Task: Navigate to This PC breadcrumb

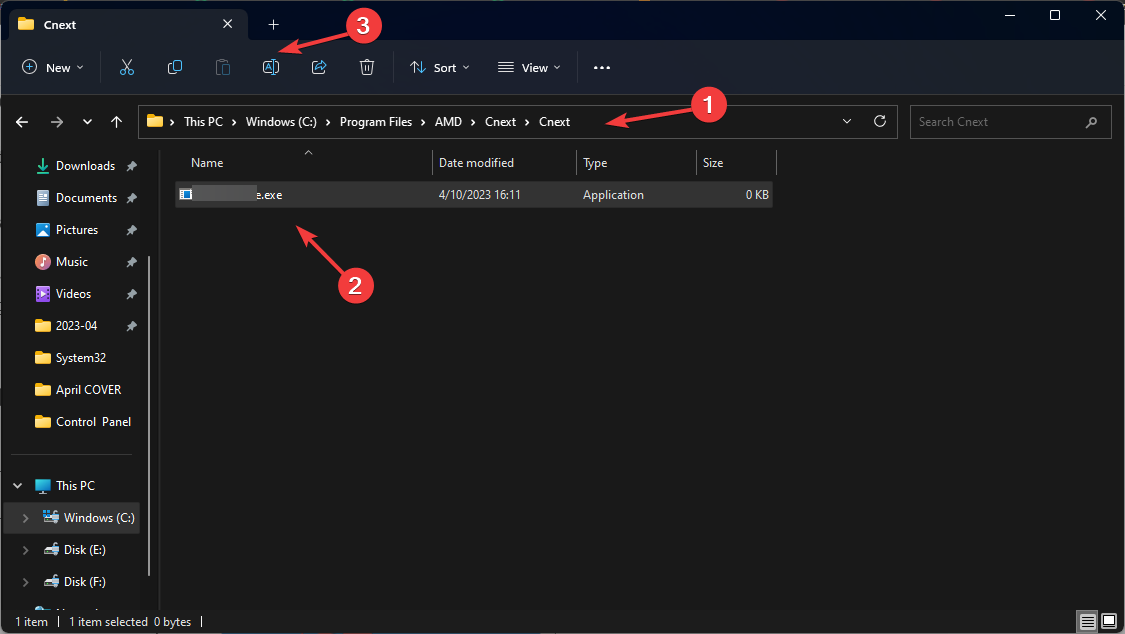Action: pyautogui.click(x=203, y=122)
